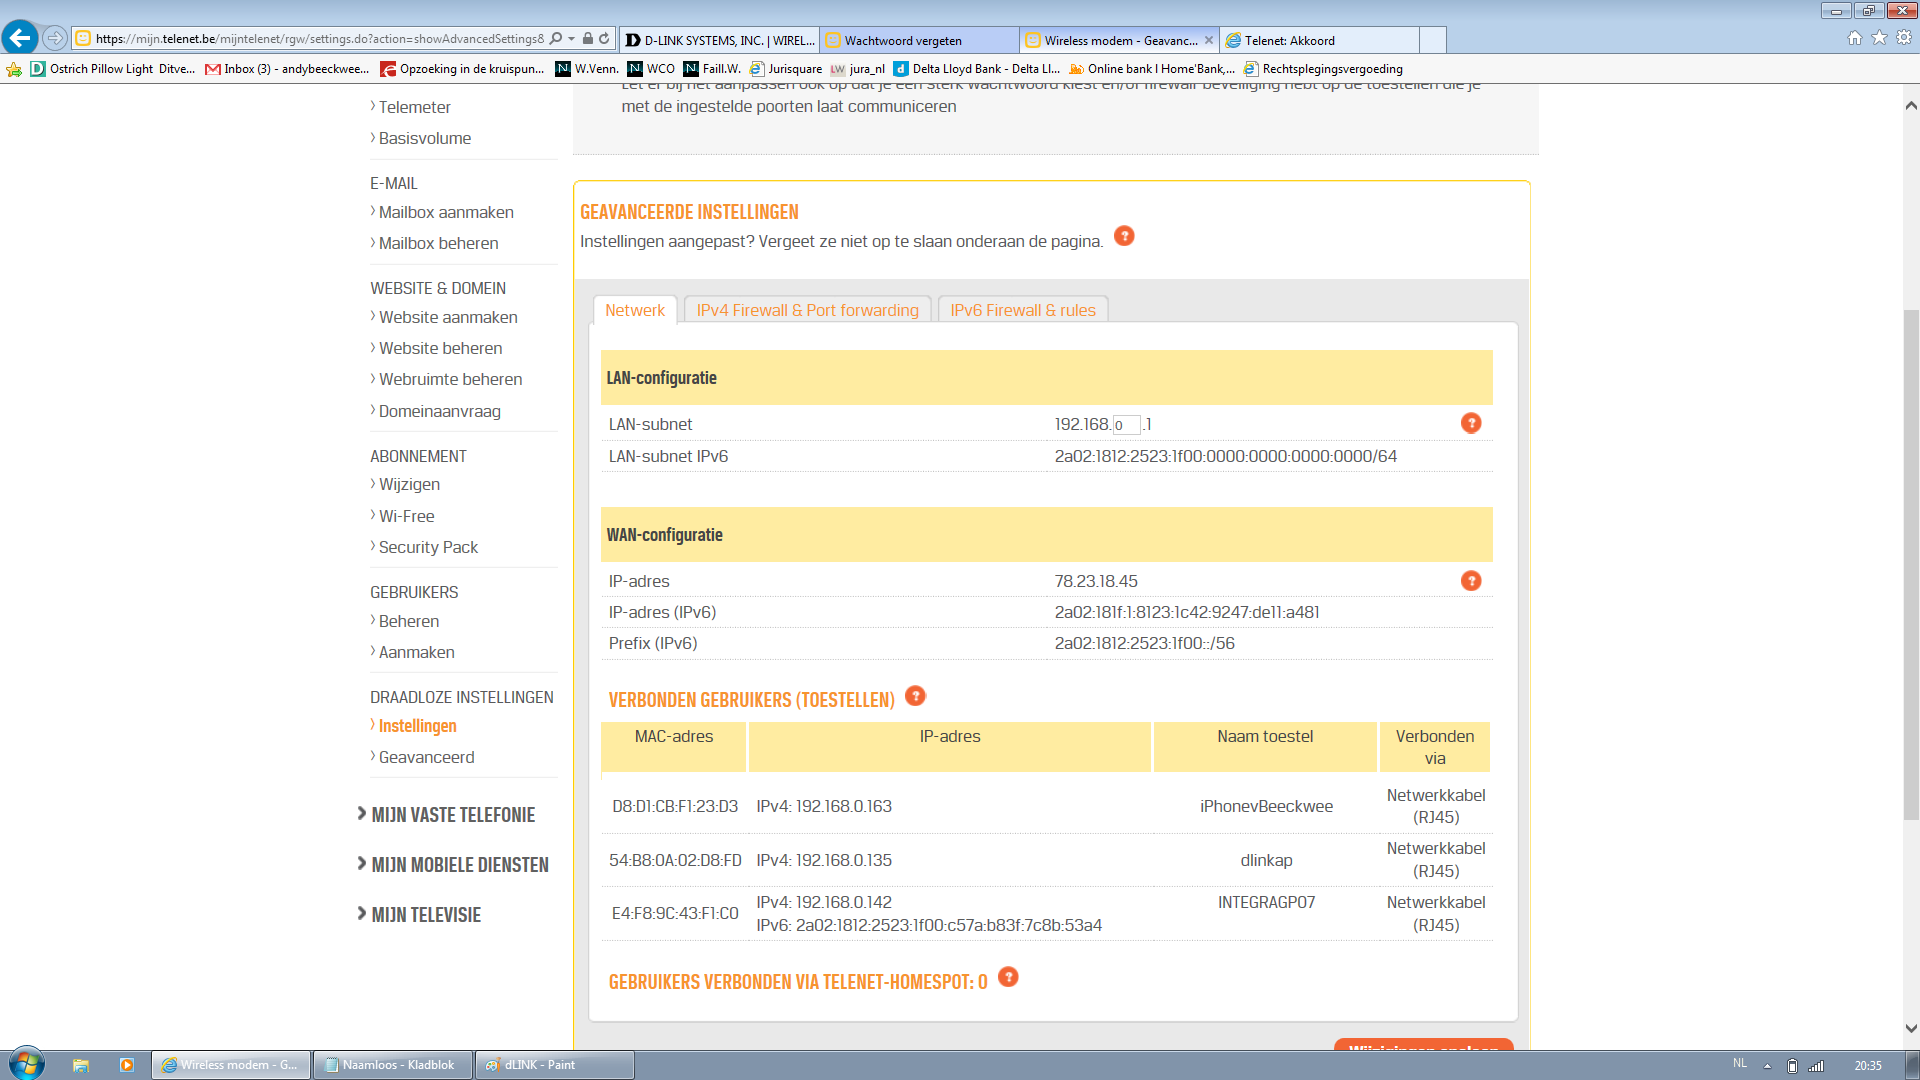This screenshot has height=1080, width=1920.
Task: Click the help icon in WAN IP-adres row
Action: [1471, 581]
